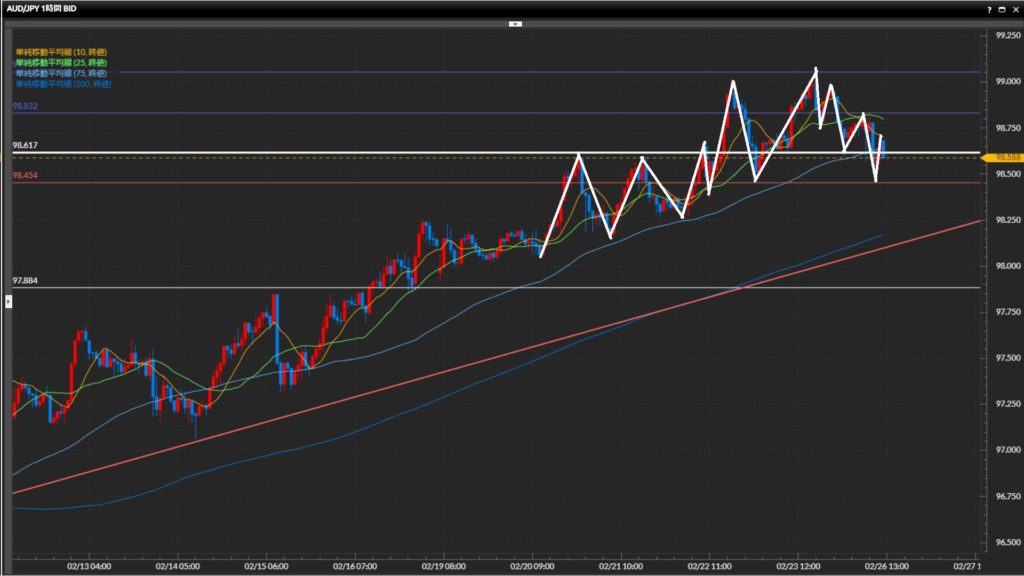Select the gray horizontal line at 97.884

[x=300, y=288]
